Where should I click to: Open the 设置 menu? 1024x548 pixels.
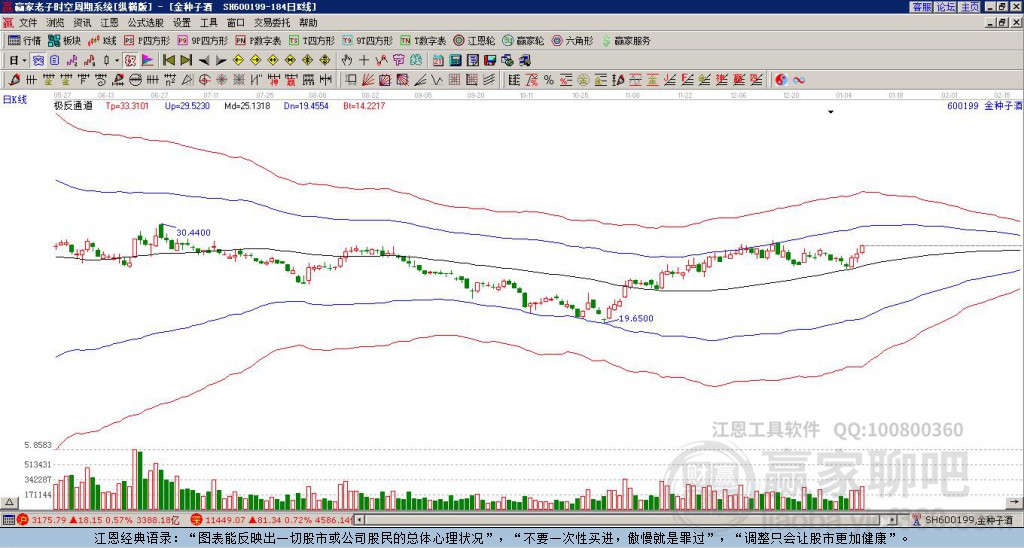pyautogui.click(x=182, y=23)
